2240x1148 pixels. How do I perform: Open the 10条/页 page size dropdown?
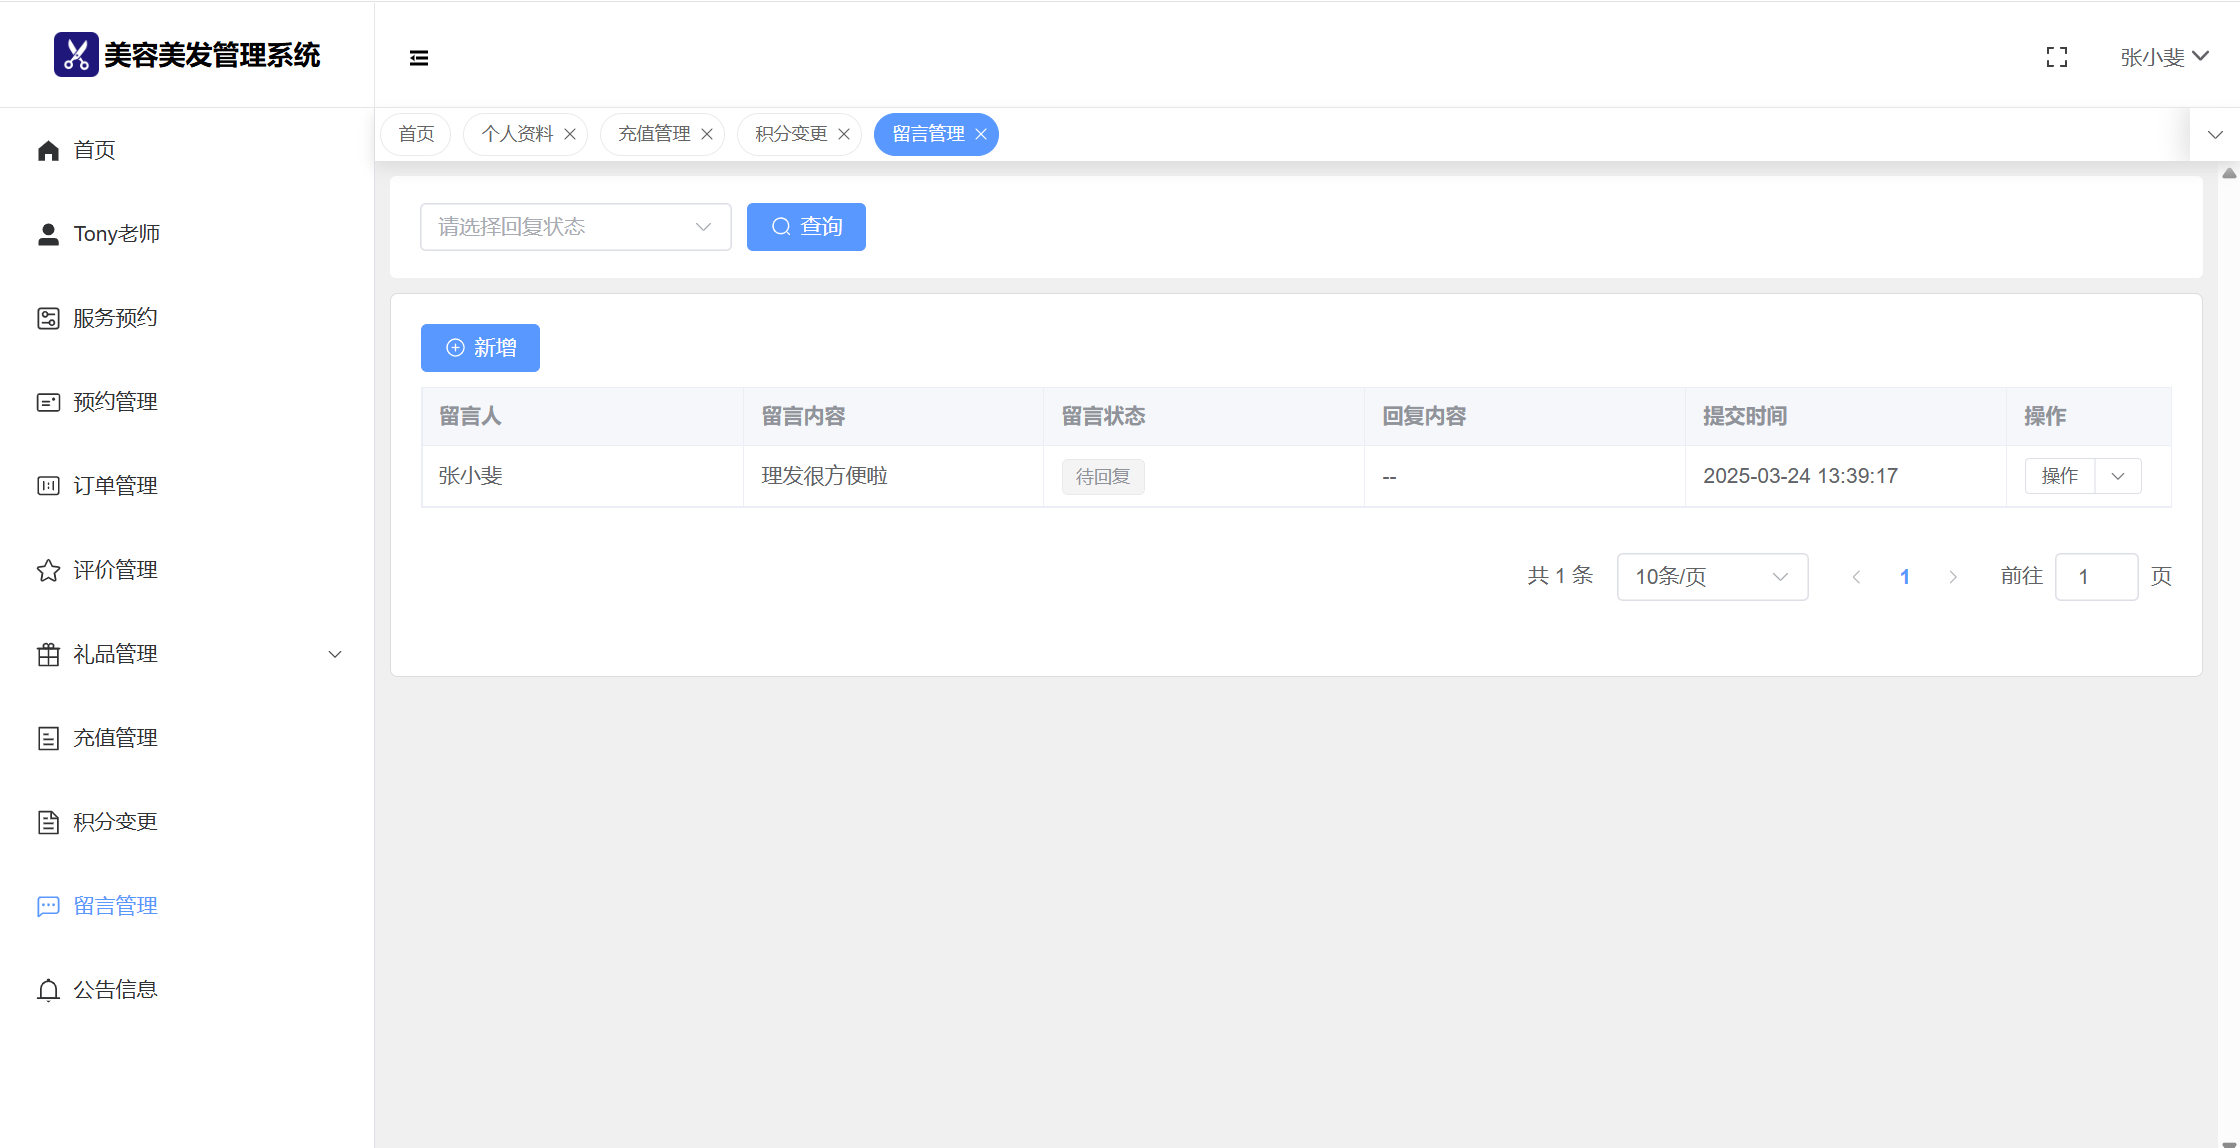click(x=1711, y=577)
